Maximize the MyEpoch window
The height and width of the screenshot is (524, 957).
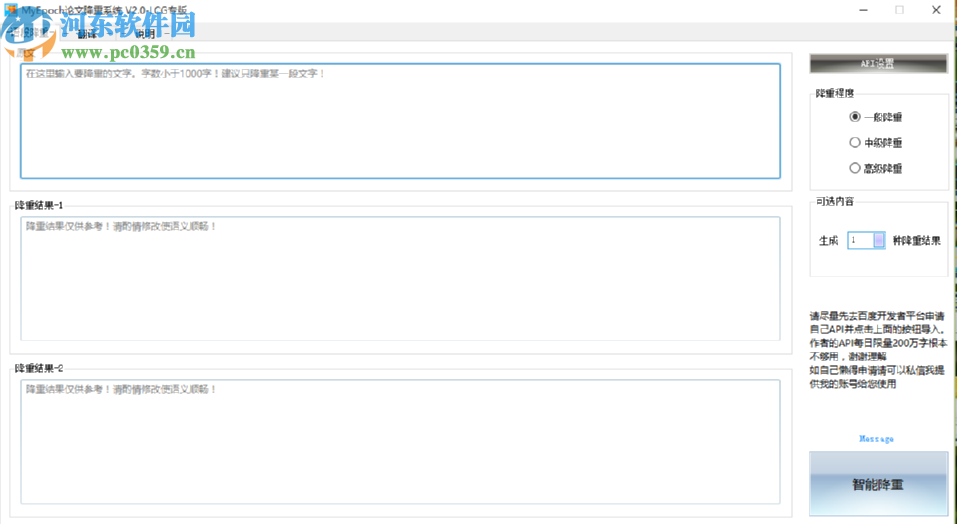click(x=900, y=10)
